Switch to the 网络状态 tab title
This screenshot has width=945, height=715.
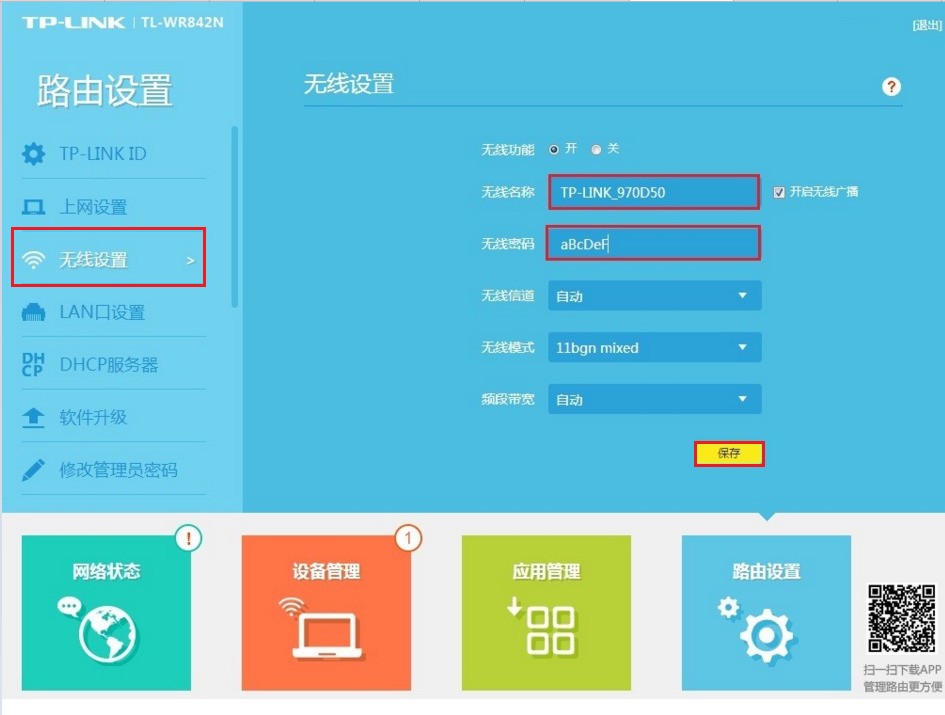point(106,571)
